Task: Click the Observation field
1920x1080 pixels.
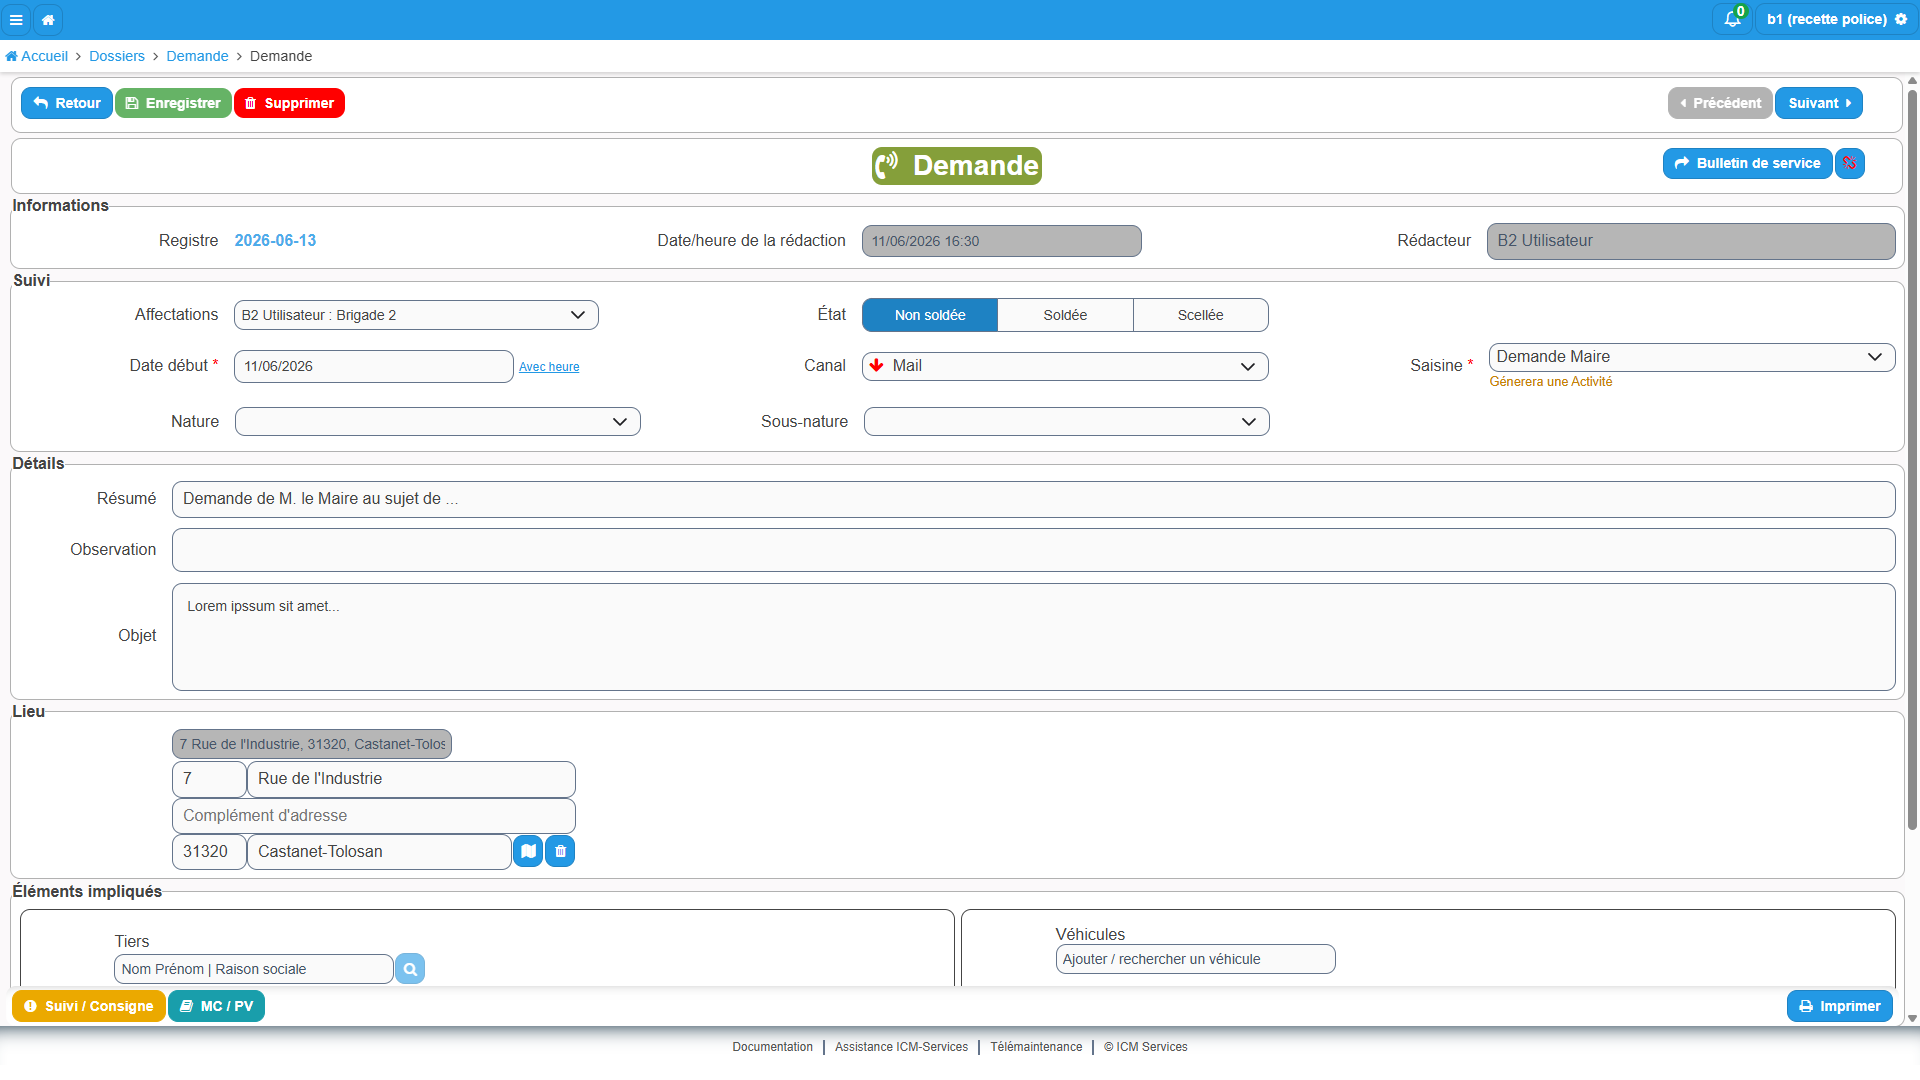Action: [x=1034, y=550]
